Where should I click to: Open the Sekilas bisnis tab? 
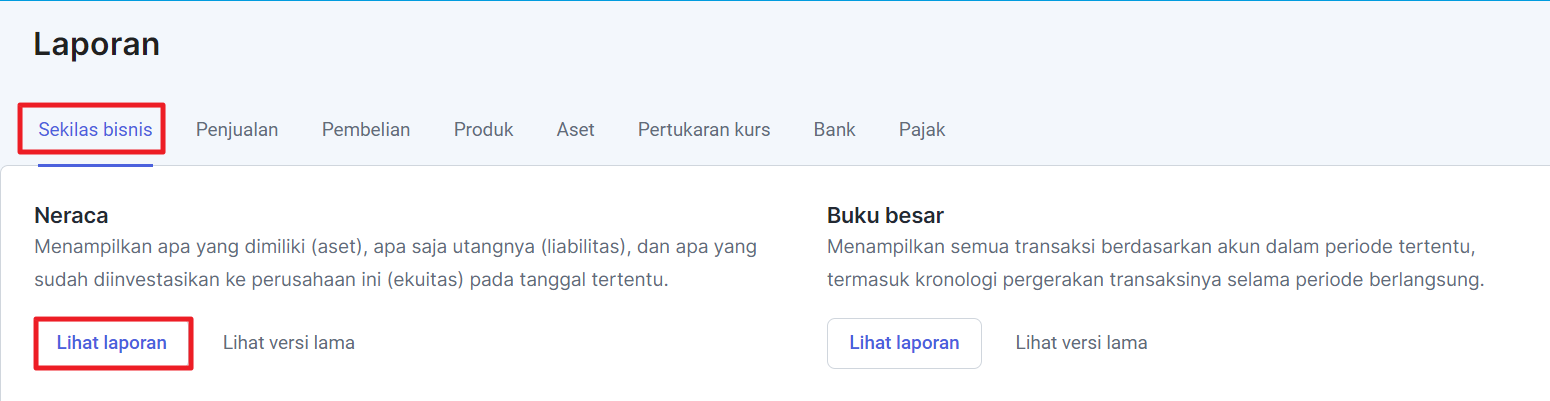coord(95,130)
